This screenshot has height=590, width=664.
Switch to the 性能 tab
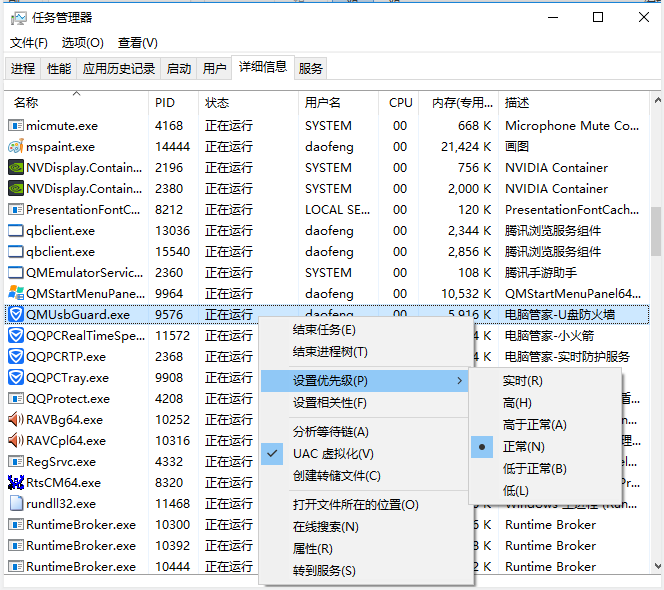pyautogui.click(x=59, y=68)
